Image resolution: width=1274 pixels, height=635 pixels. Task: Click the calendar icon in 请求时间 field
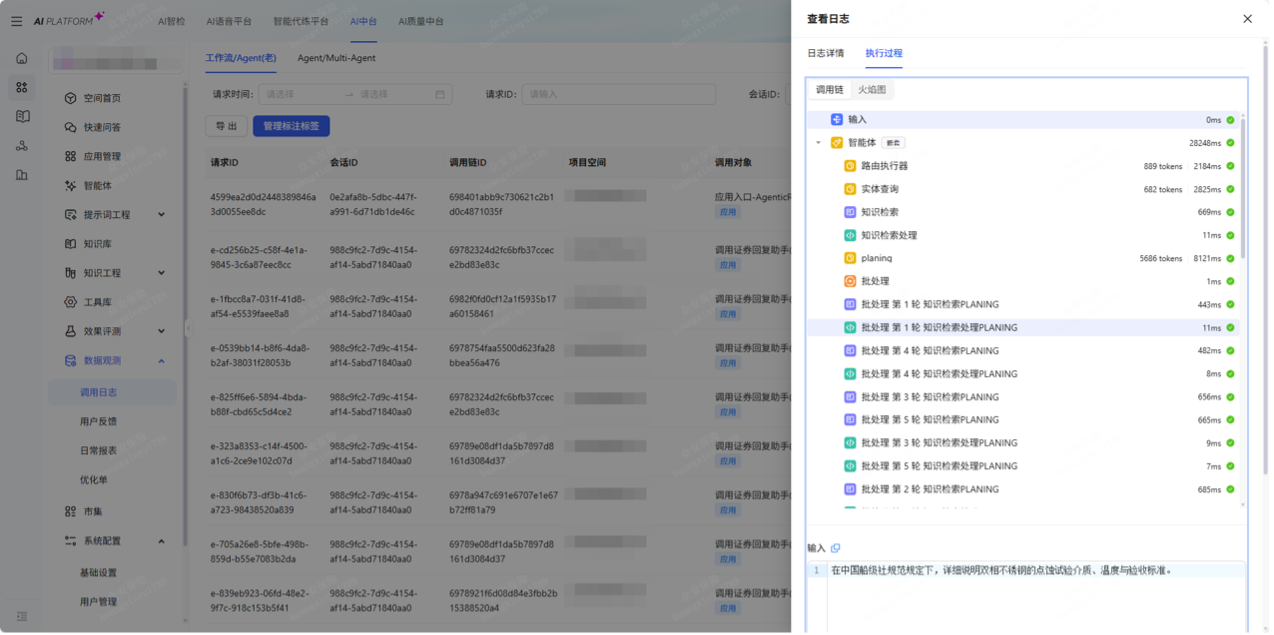(x=440, y=95)
